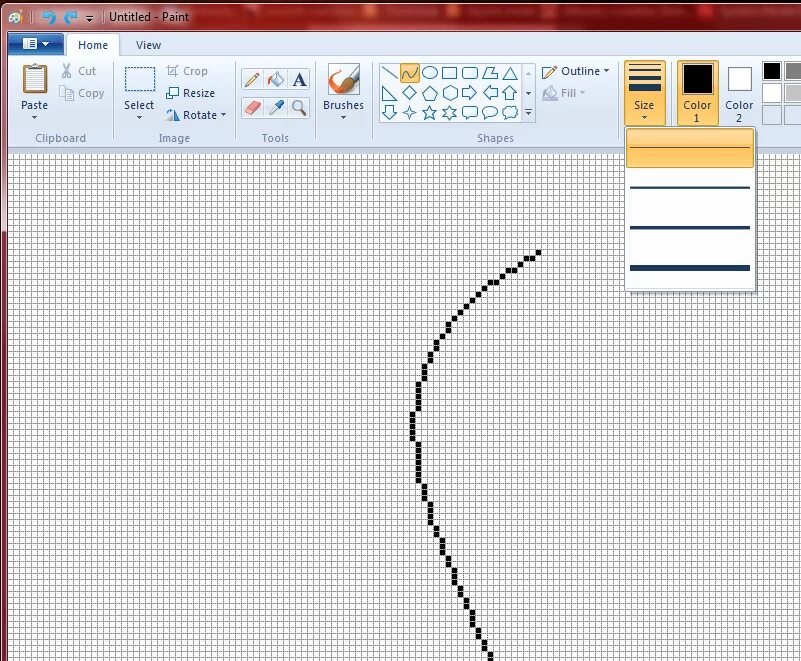Select the Hexagon shape

pos(450,93)
